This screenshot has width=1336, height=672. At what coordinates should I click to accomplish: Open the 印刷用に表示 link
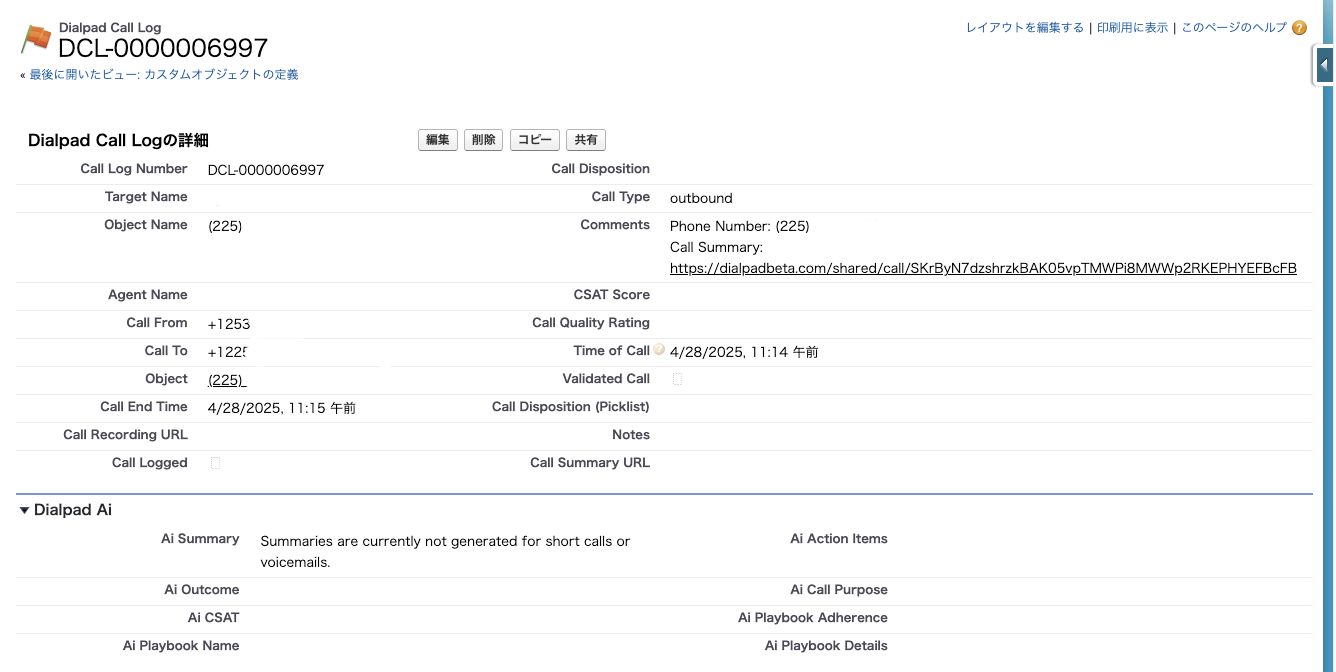tap(1132, 28)
